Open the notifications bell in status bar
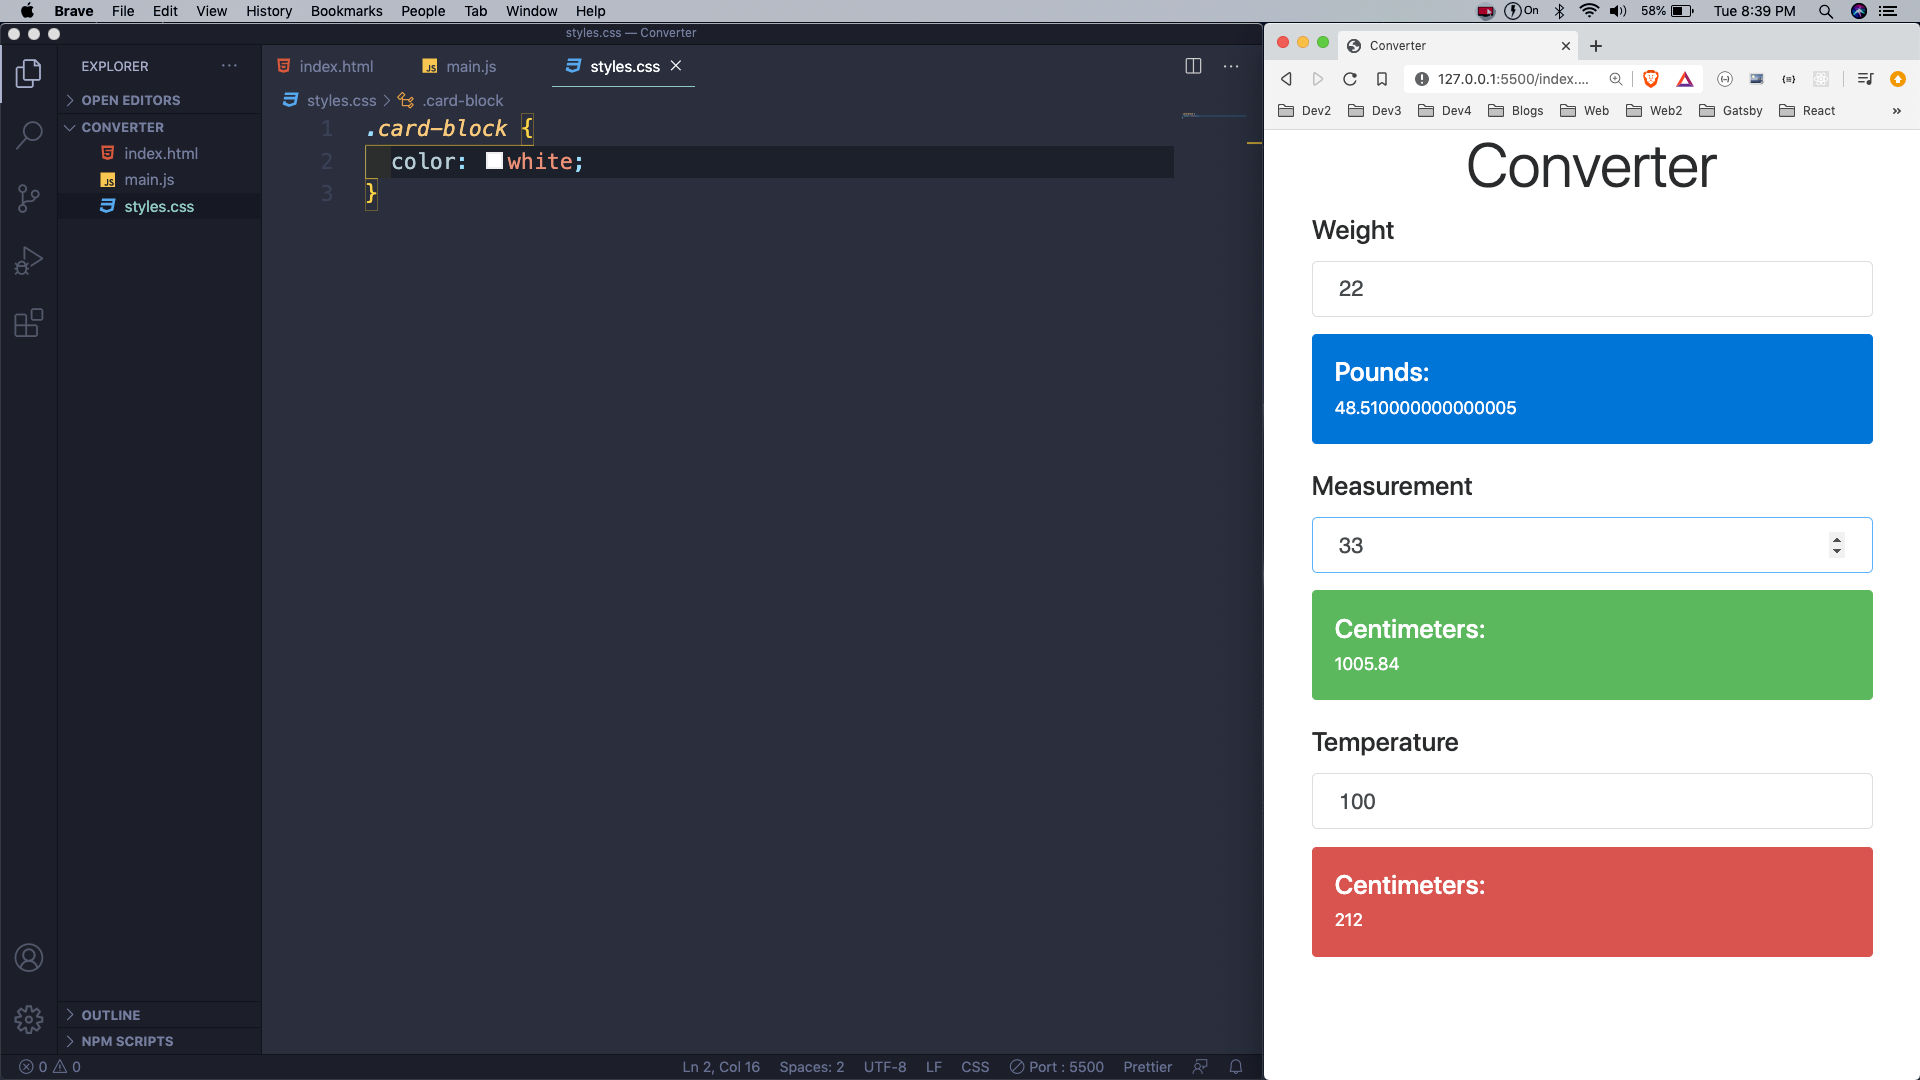Image resolution: width=1920 pixels, height=1080 pixels. pos(1236,1067)
